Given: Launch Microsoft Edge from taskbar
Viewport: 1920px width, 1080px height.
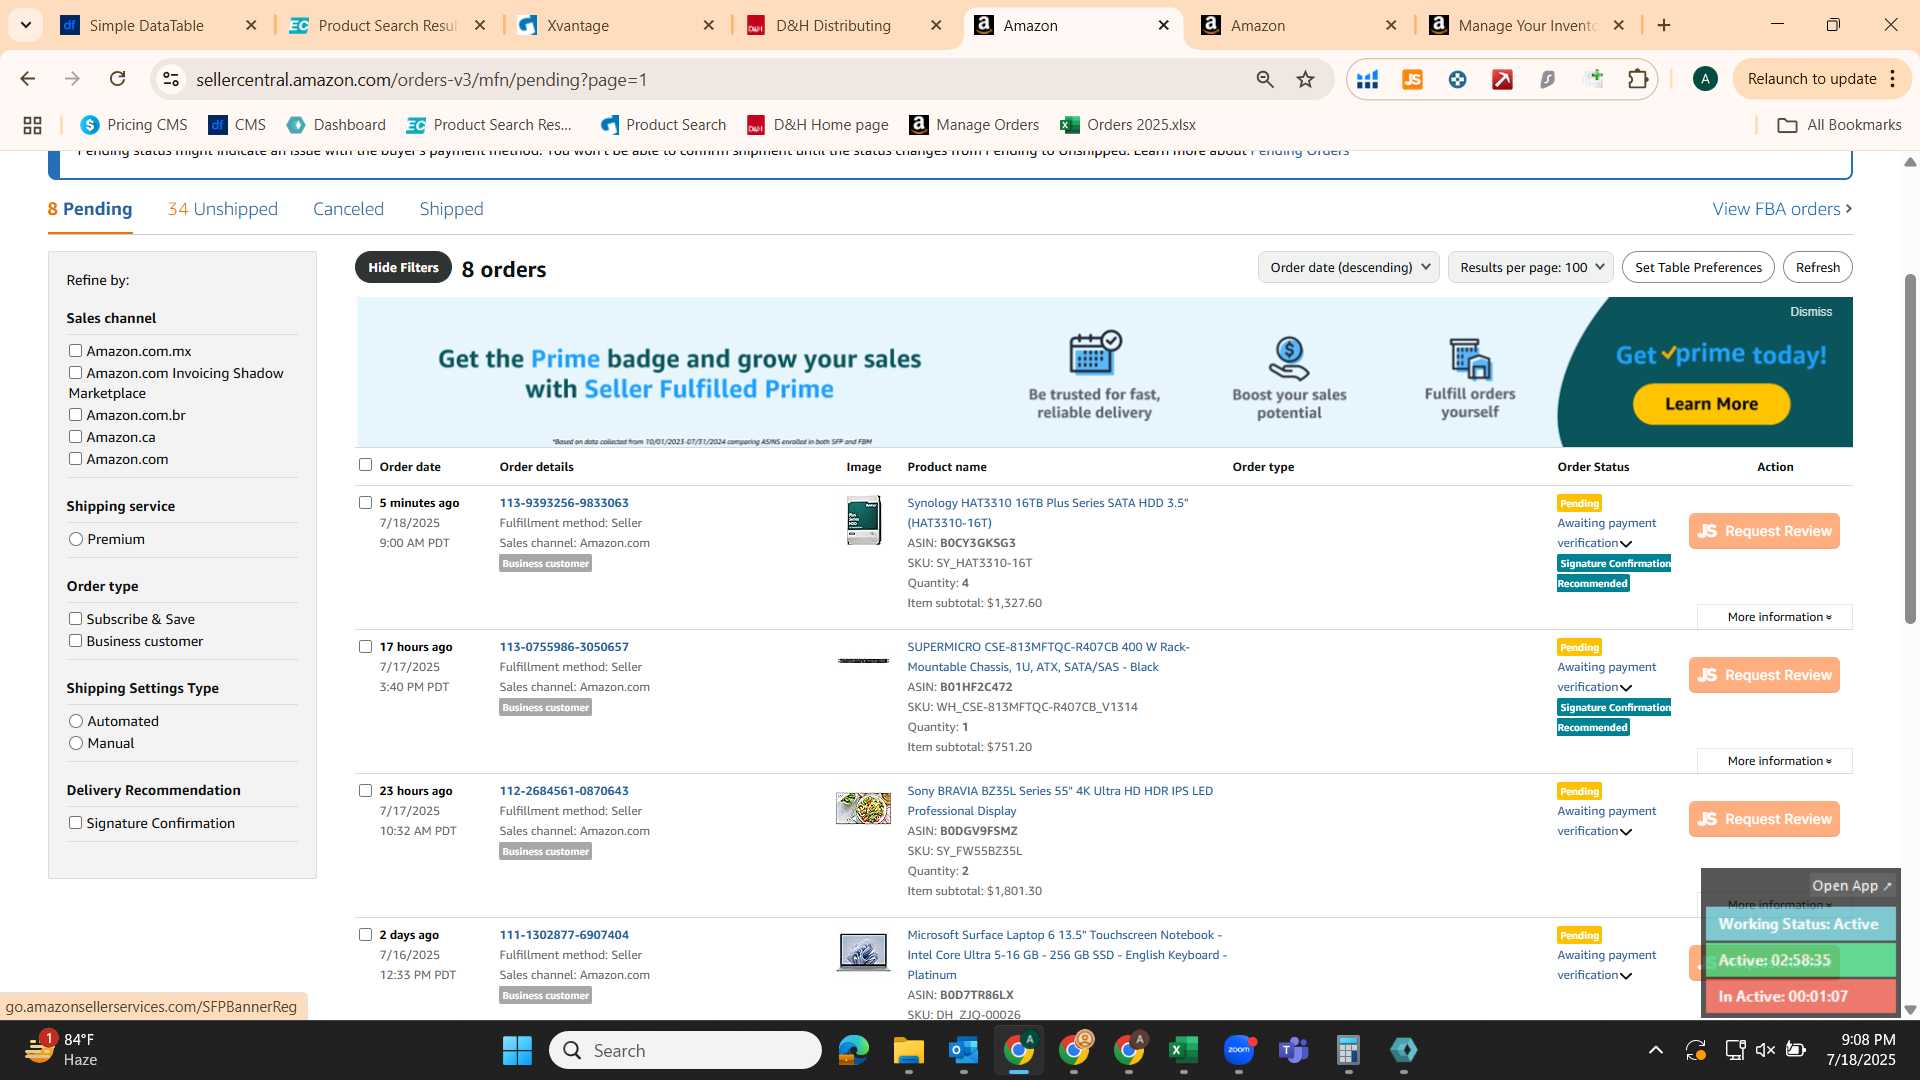Looking at the screenshot, I should pyautogui.click(x=853, y=1050).
